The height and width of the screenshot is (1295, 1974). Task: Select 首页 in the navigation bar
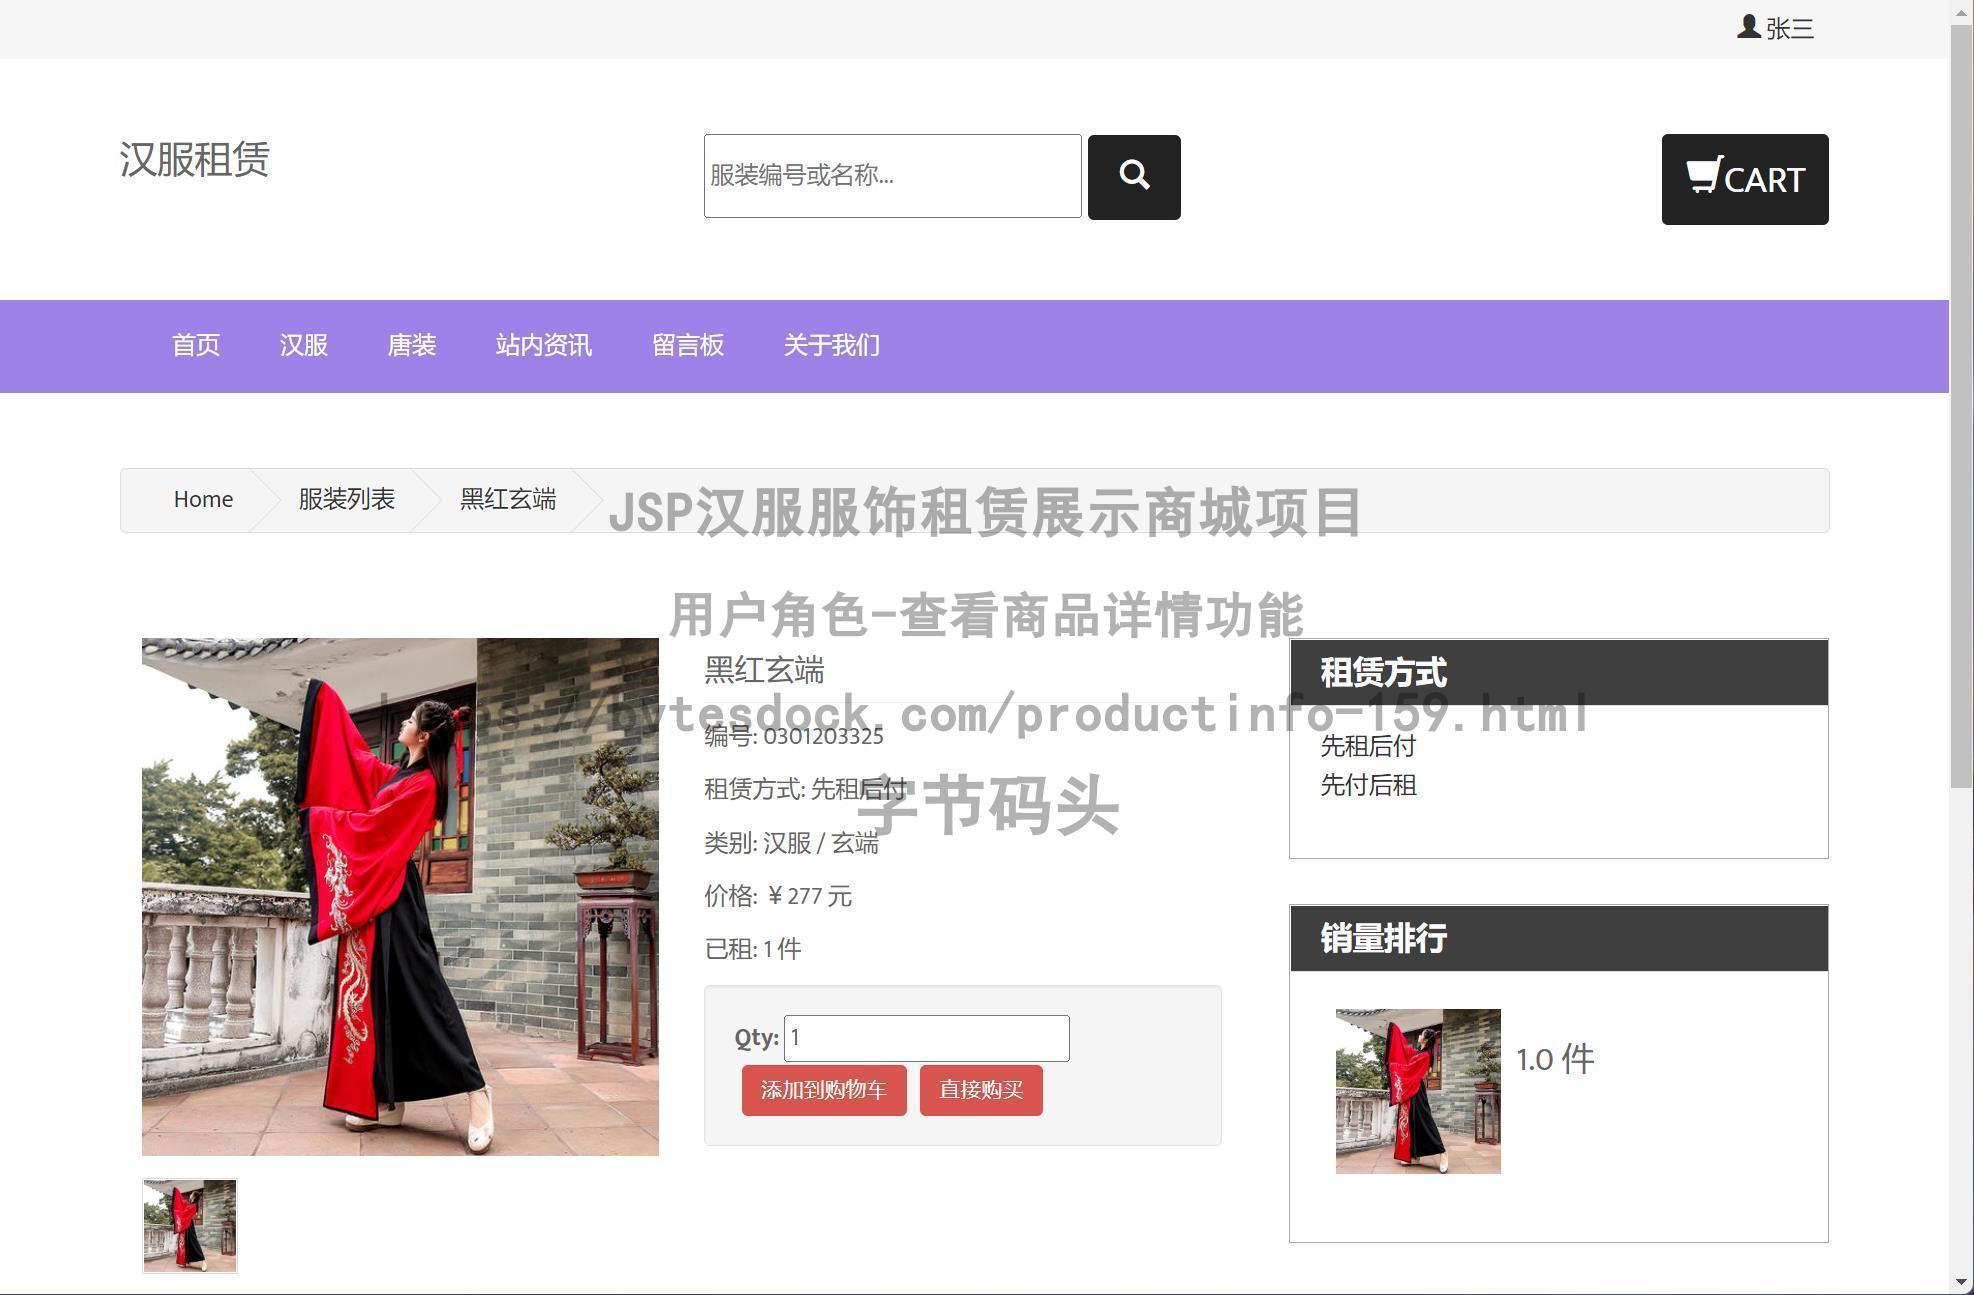click(x=196, y=345)
